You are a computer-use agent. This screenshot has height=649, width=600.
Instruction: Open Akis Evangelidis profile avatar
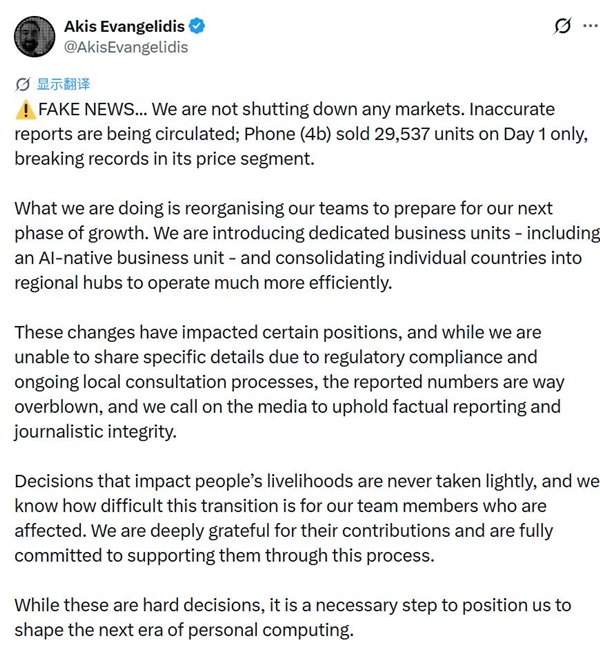click(34, 36)
